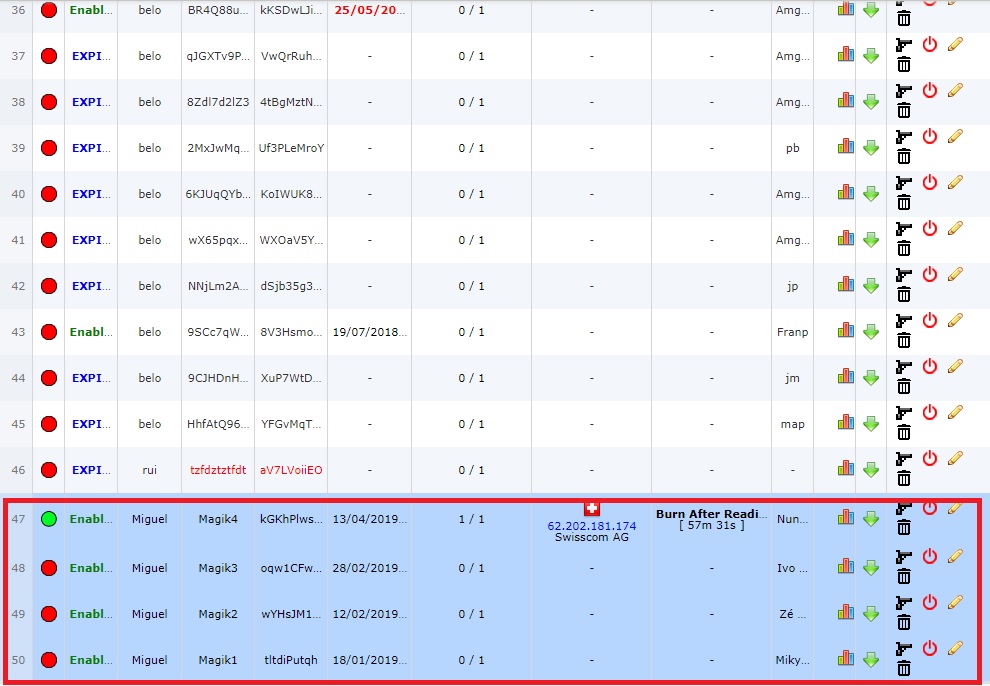This screenshot has width=990, height=686.
Task: Kill connections for Magik3 with gun icon
Action: point(904,557)
